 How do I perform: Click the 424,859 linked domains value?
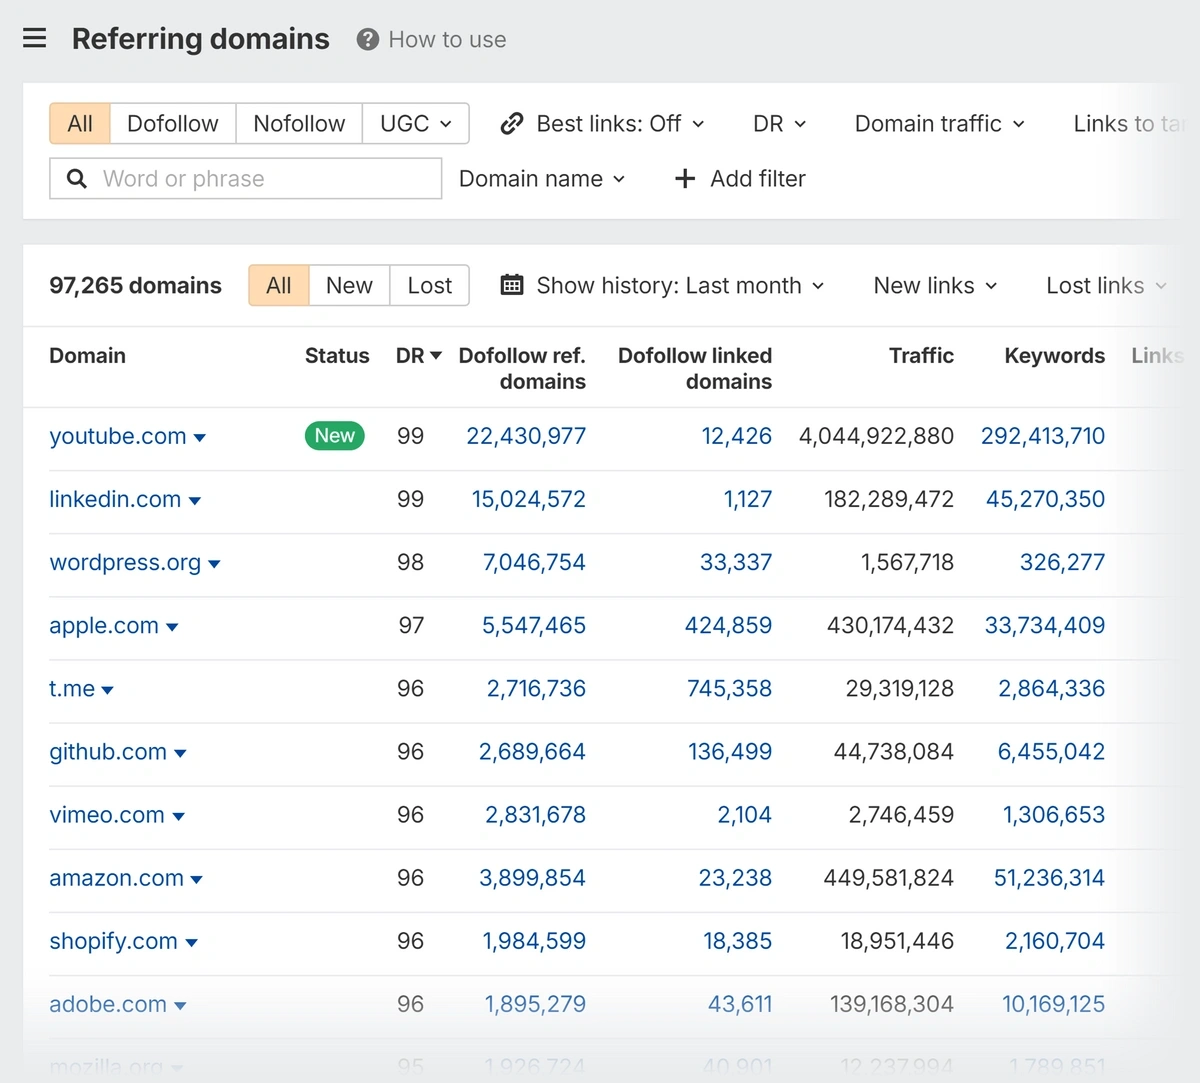coord(728,625)
